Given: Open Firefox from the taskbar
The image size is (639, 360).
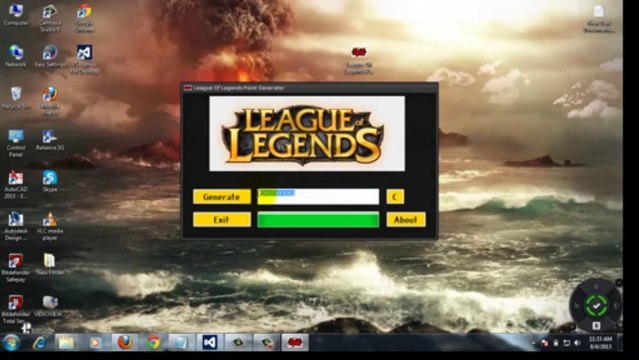Looking at the screenshot, I should point(125,343).
